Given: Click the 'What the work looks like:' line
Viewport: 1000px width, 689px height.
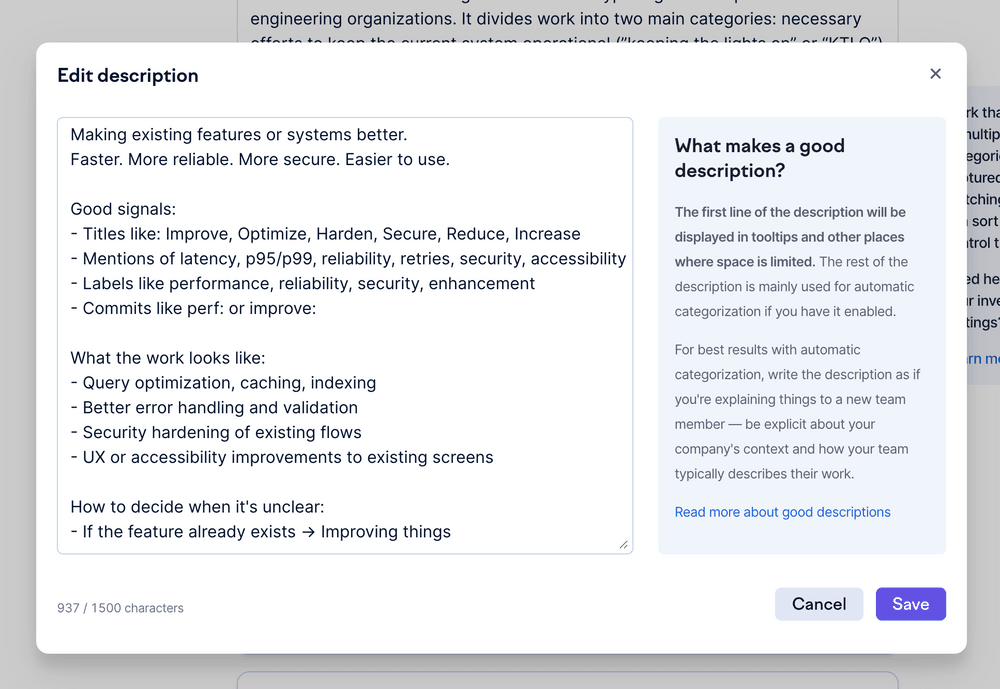Looking at the screenshot, I should coord(168,358).
